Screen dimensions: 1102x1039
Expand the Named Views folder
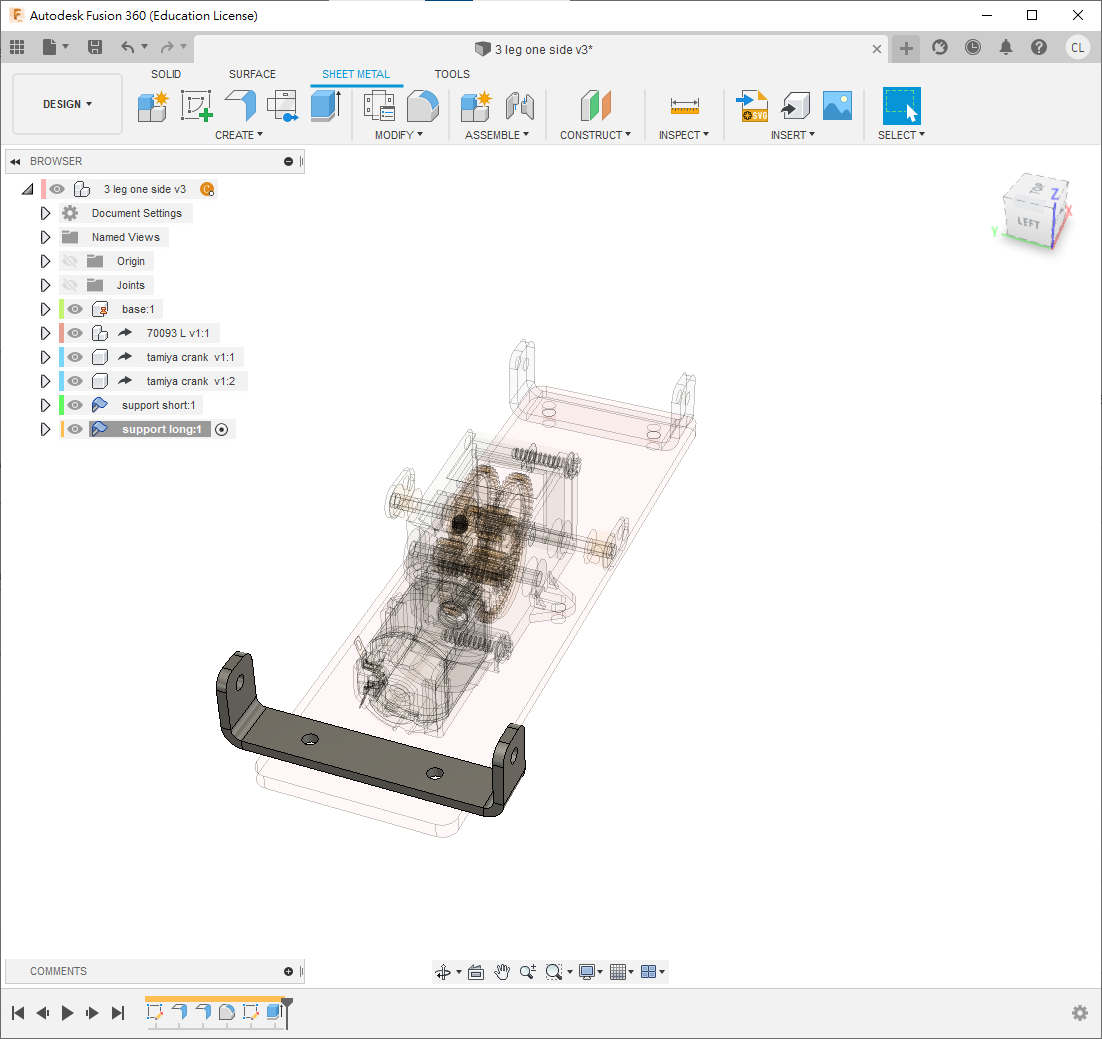coord(45,237)
